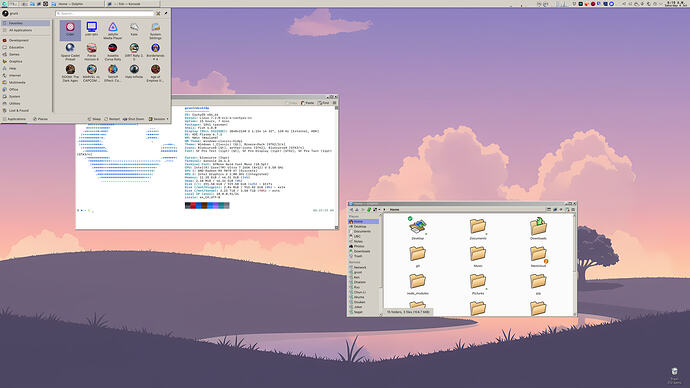Click the terminal color palette strip
Screen dimensions: 690x388
(207, 205)
